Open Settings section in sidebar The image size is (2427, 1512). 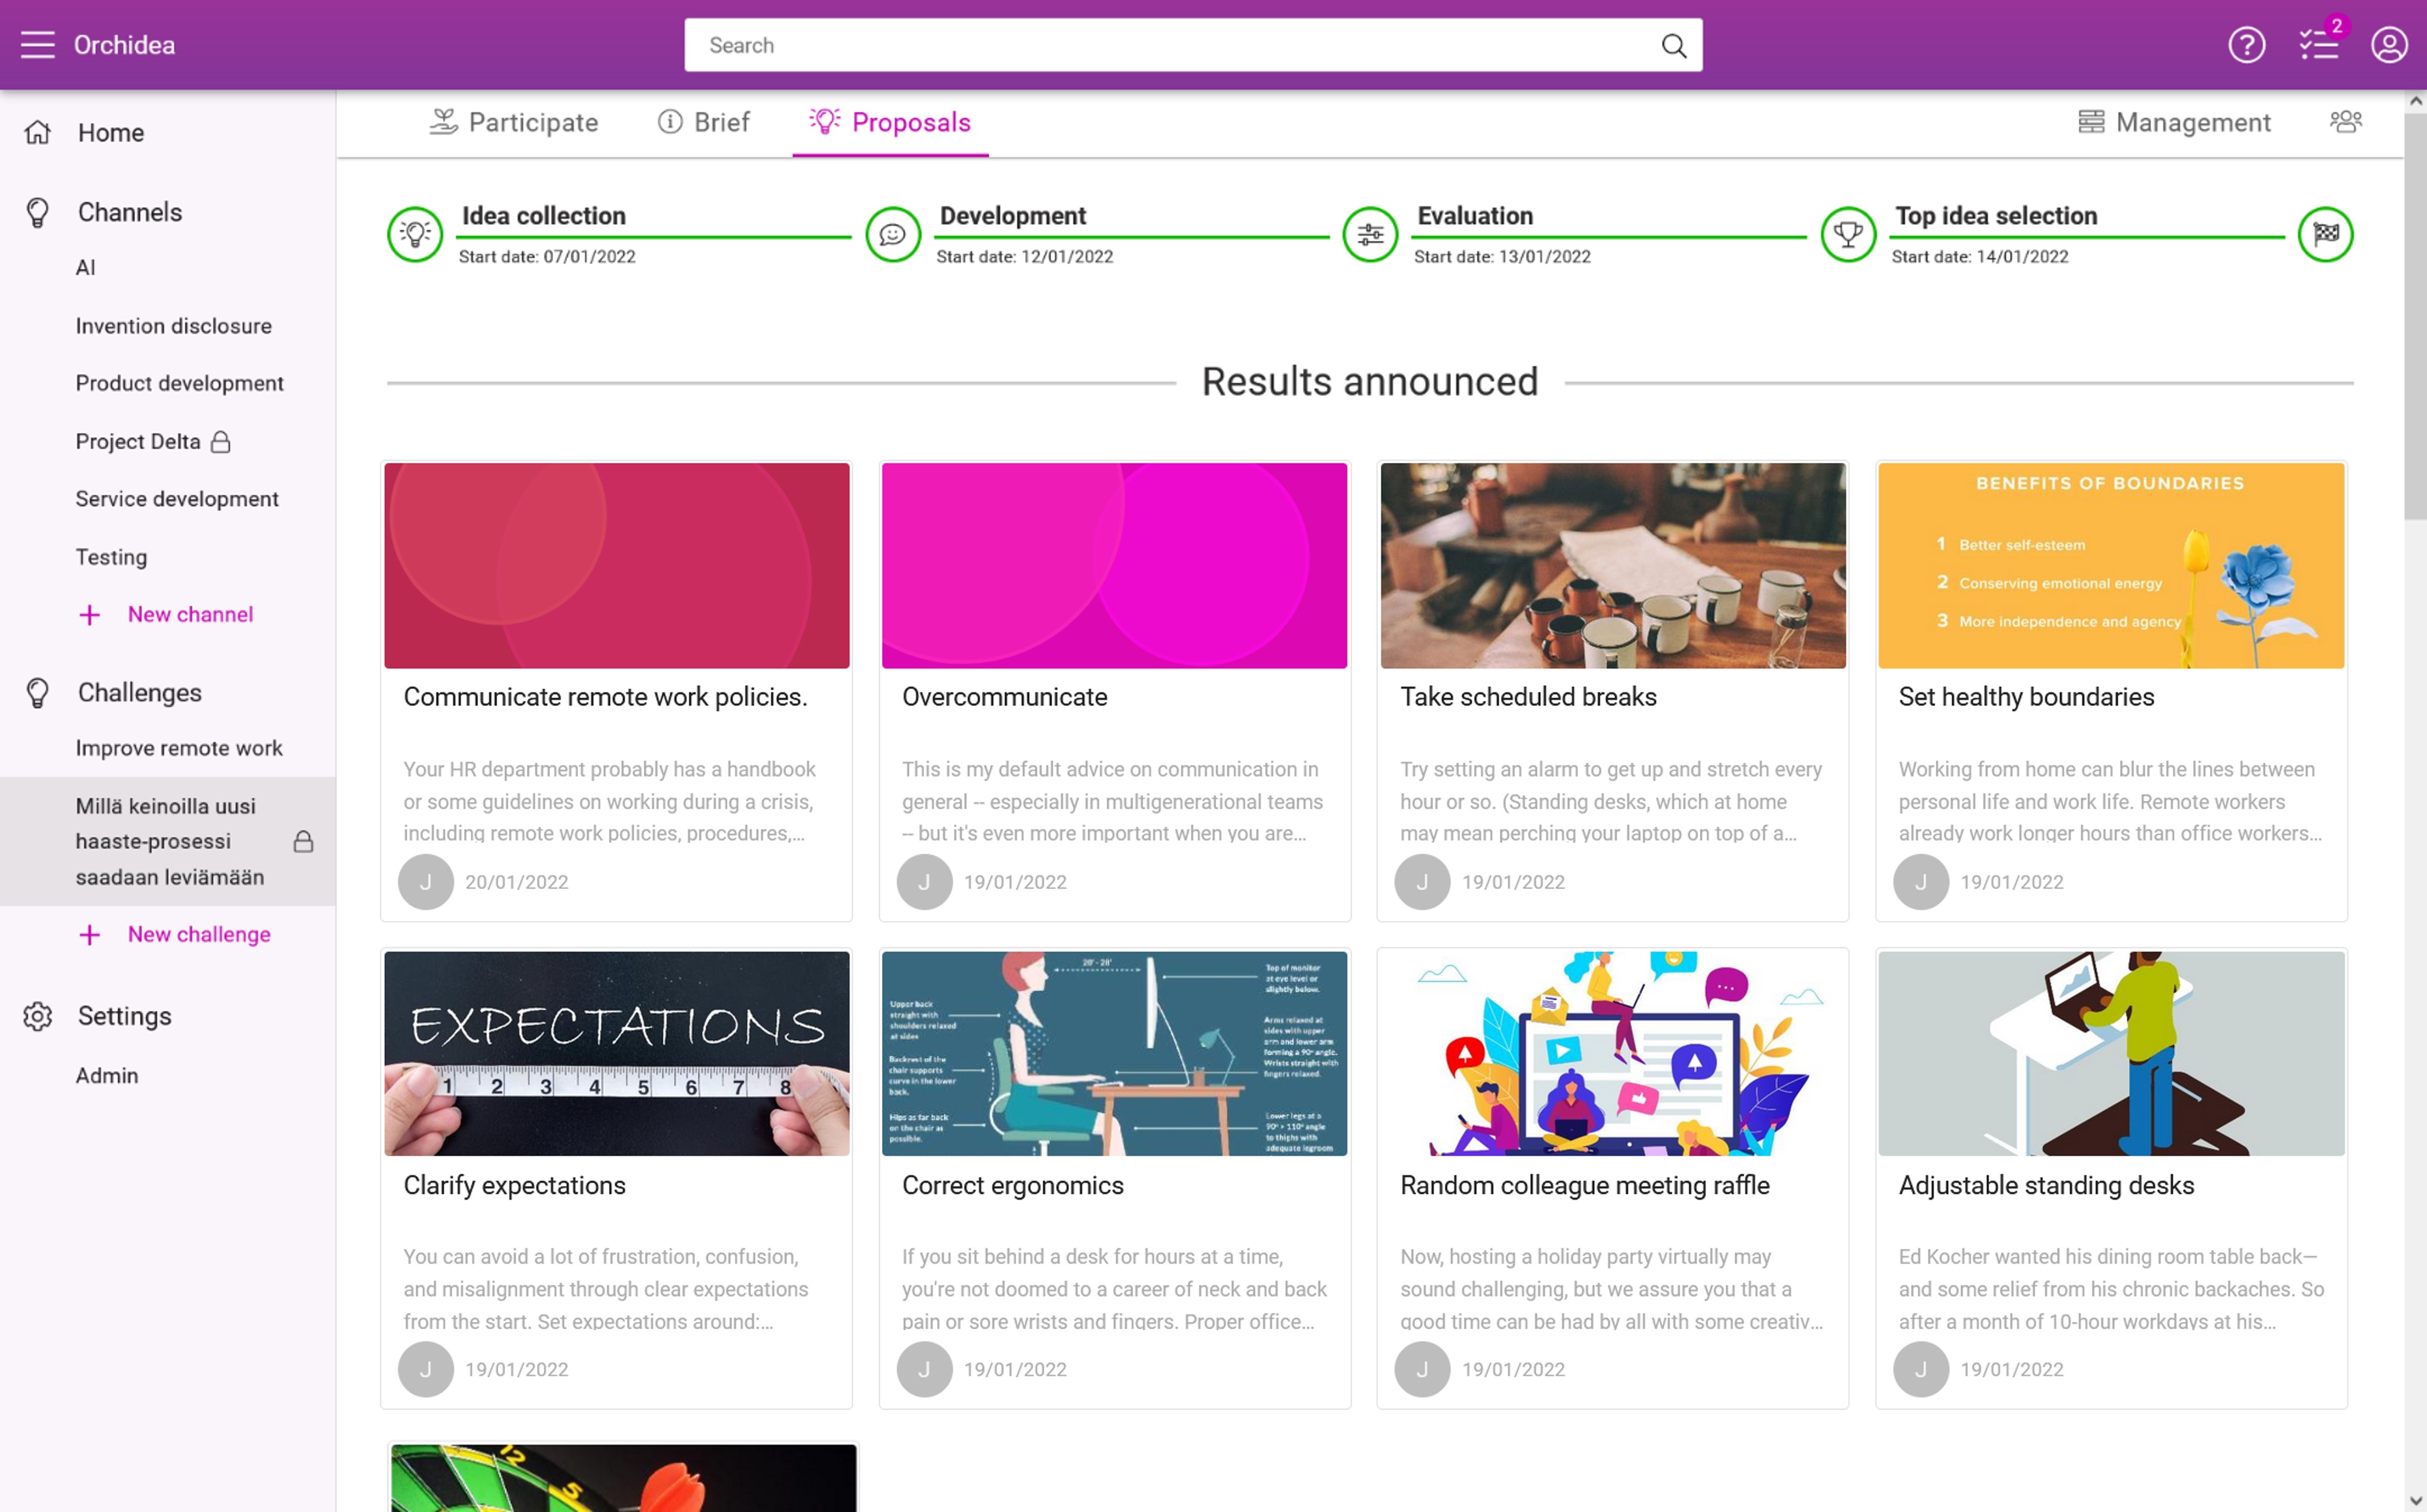coord(124,1016)
